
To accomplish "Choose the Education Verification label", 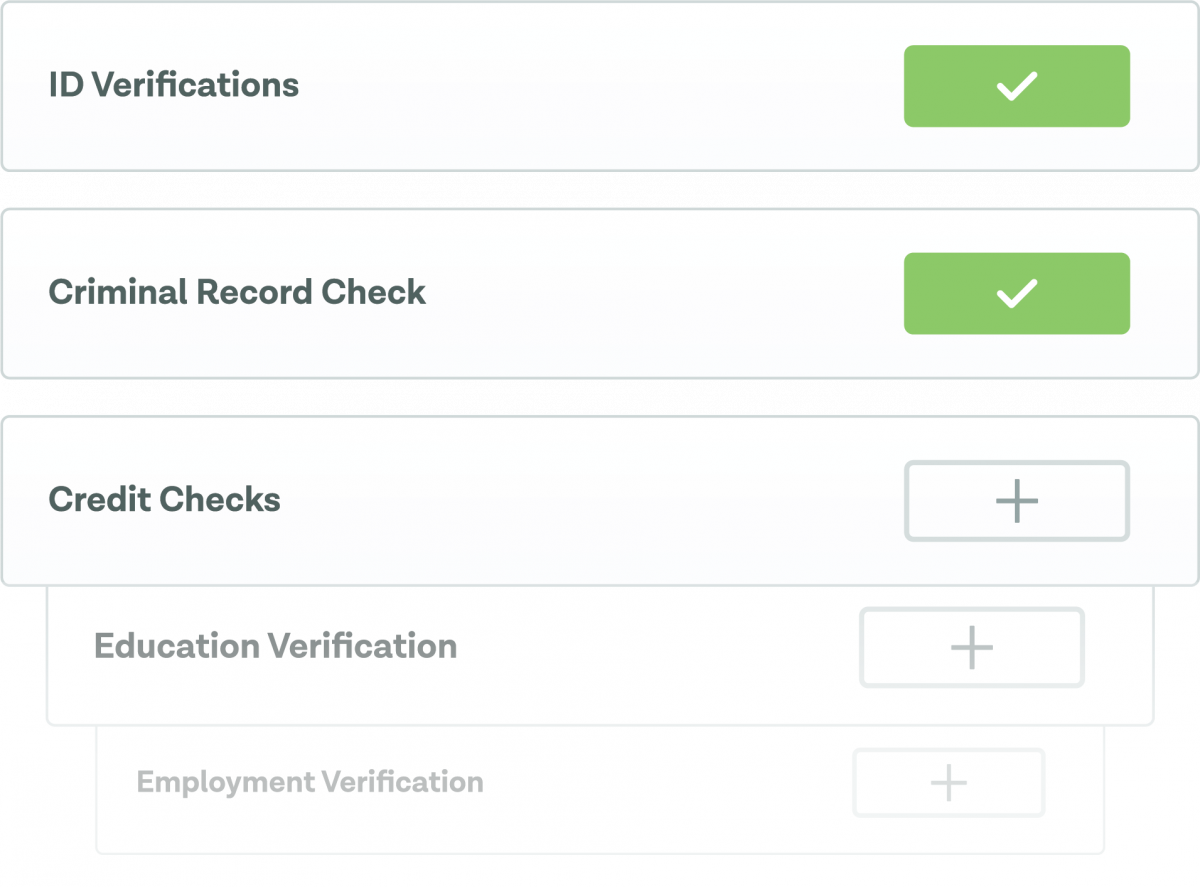I will pos(276,646).
